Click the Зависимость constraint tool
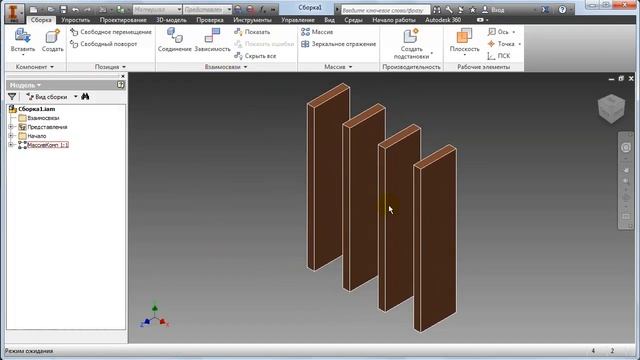 tap(213, 40)
